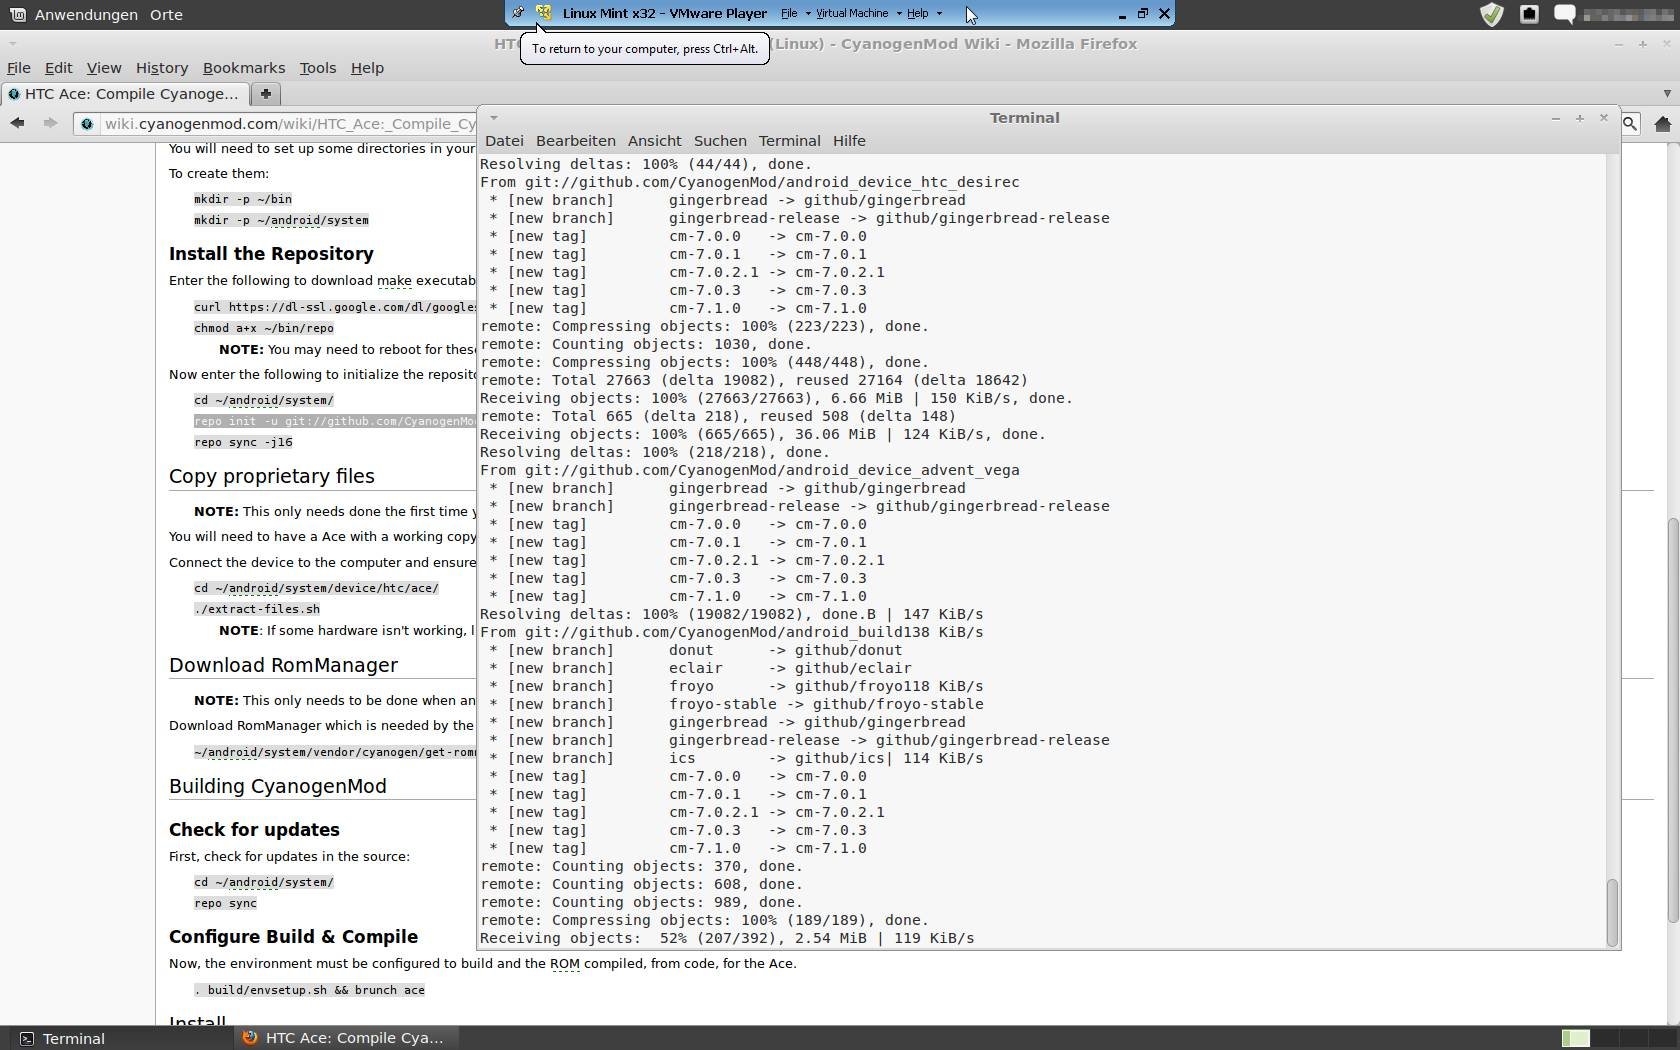Click the clipboard tray icon in panel
The image size is (1680, 1050).
tap(1529, 14)
